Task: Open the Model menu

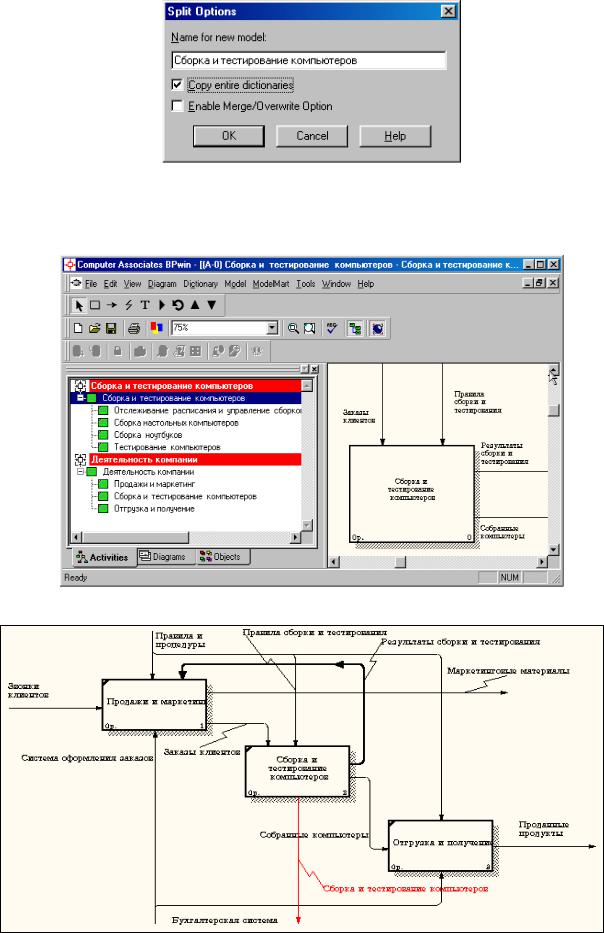Action: tap(235, 284)
